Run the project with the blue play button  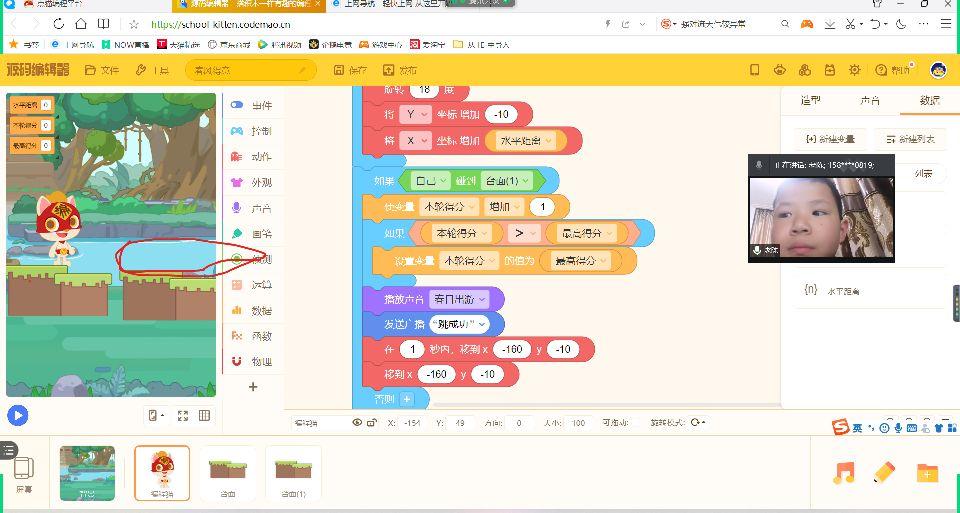click(x=18, y=416)
